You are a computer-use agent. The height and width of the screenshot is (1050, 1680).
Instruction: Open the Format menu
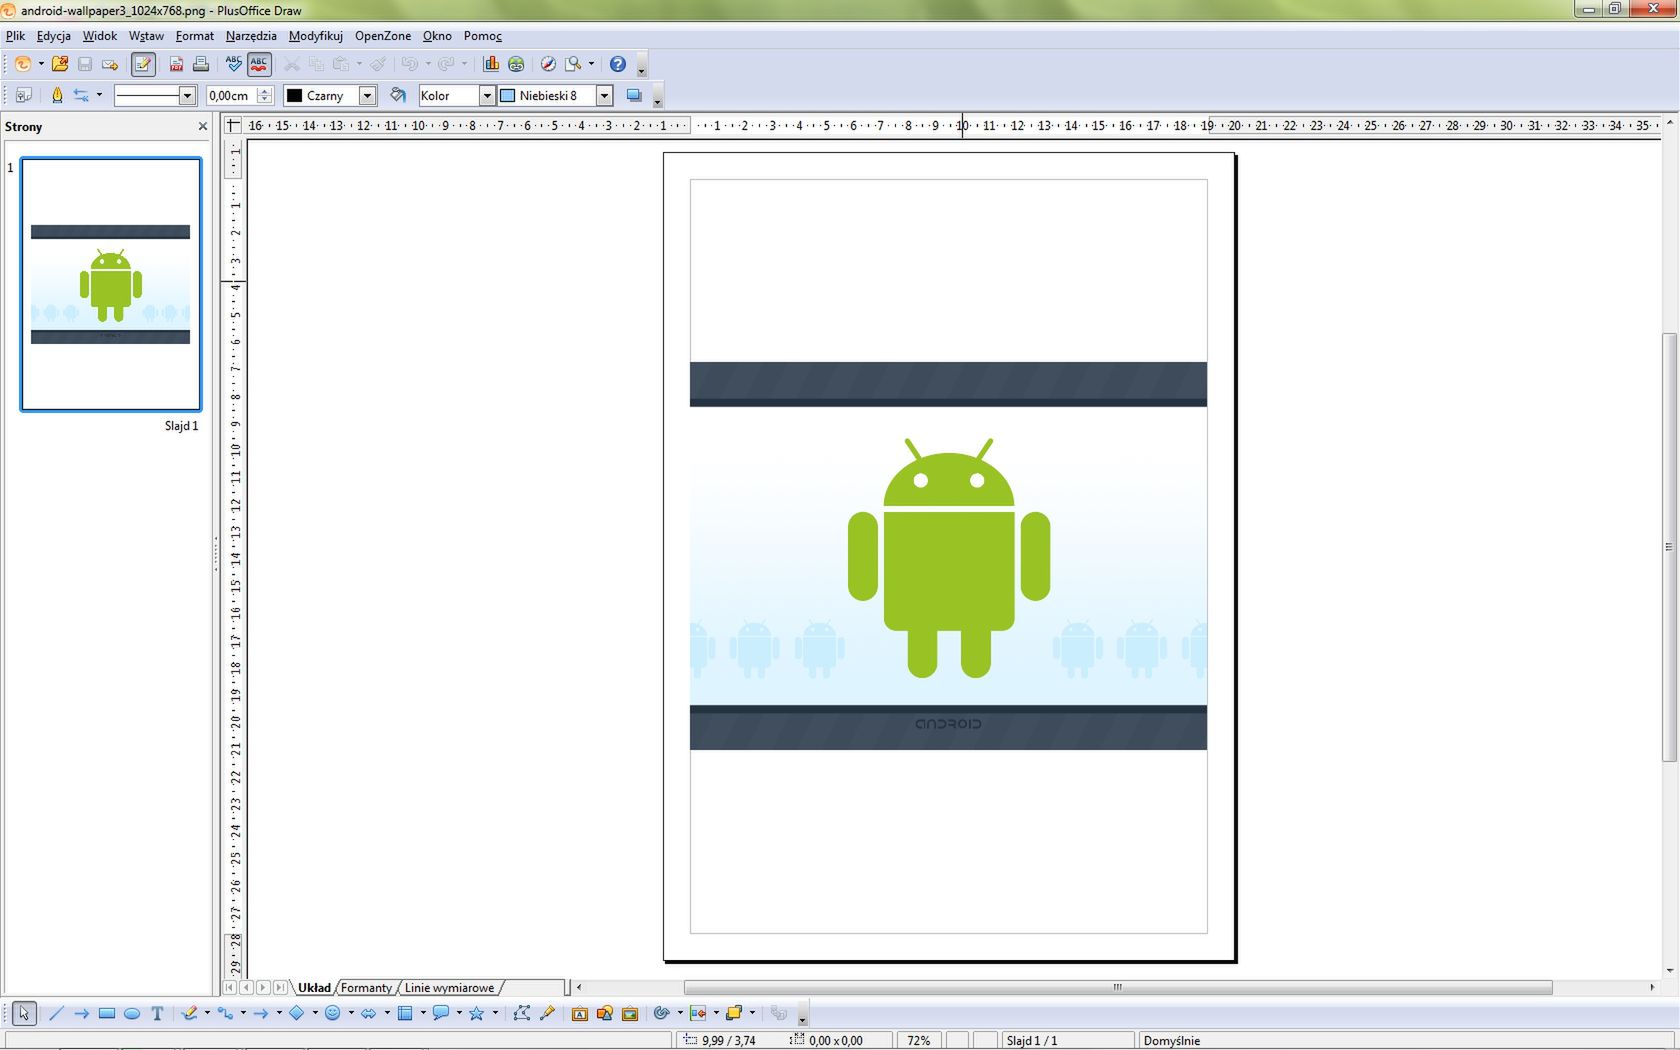tap(194, 35)
